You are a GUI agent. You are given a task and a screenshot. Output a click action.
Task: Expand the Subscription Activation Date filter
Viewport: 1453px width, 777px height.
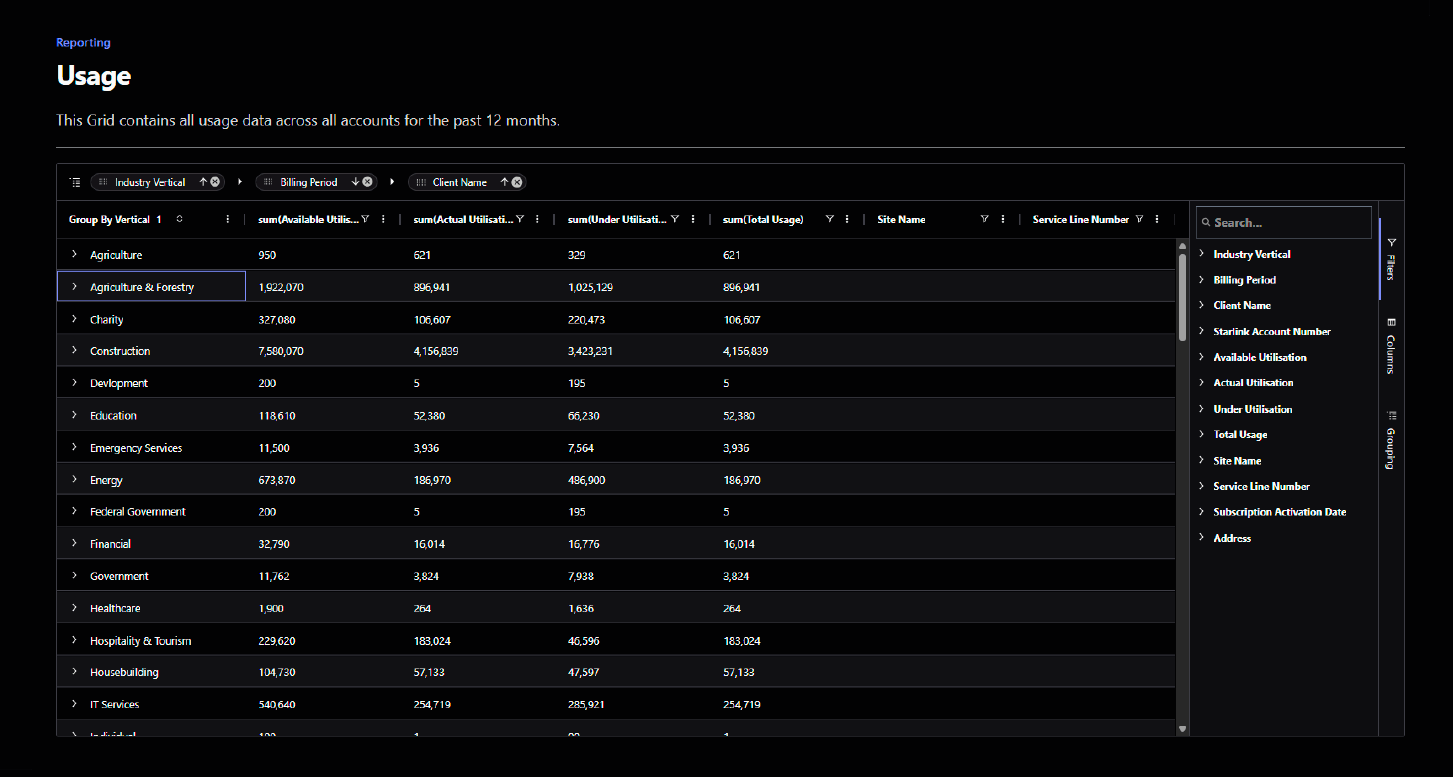(x=1202, y=512)
